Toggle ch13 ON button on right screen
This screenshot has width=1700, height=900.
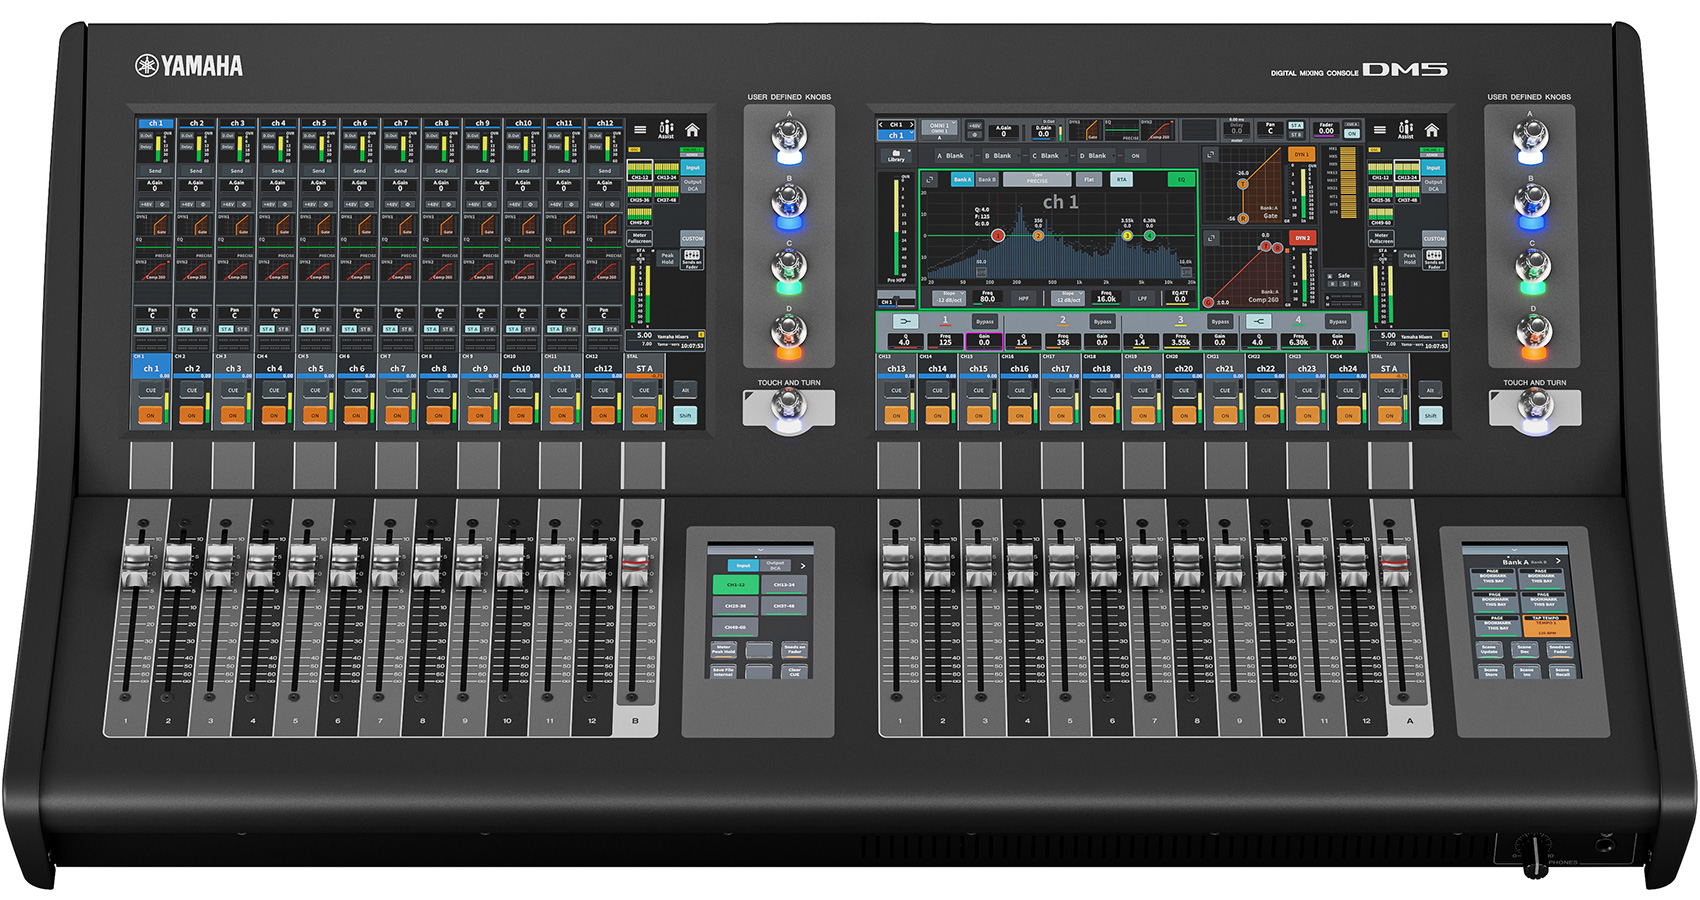tap(896, 414)
